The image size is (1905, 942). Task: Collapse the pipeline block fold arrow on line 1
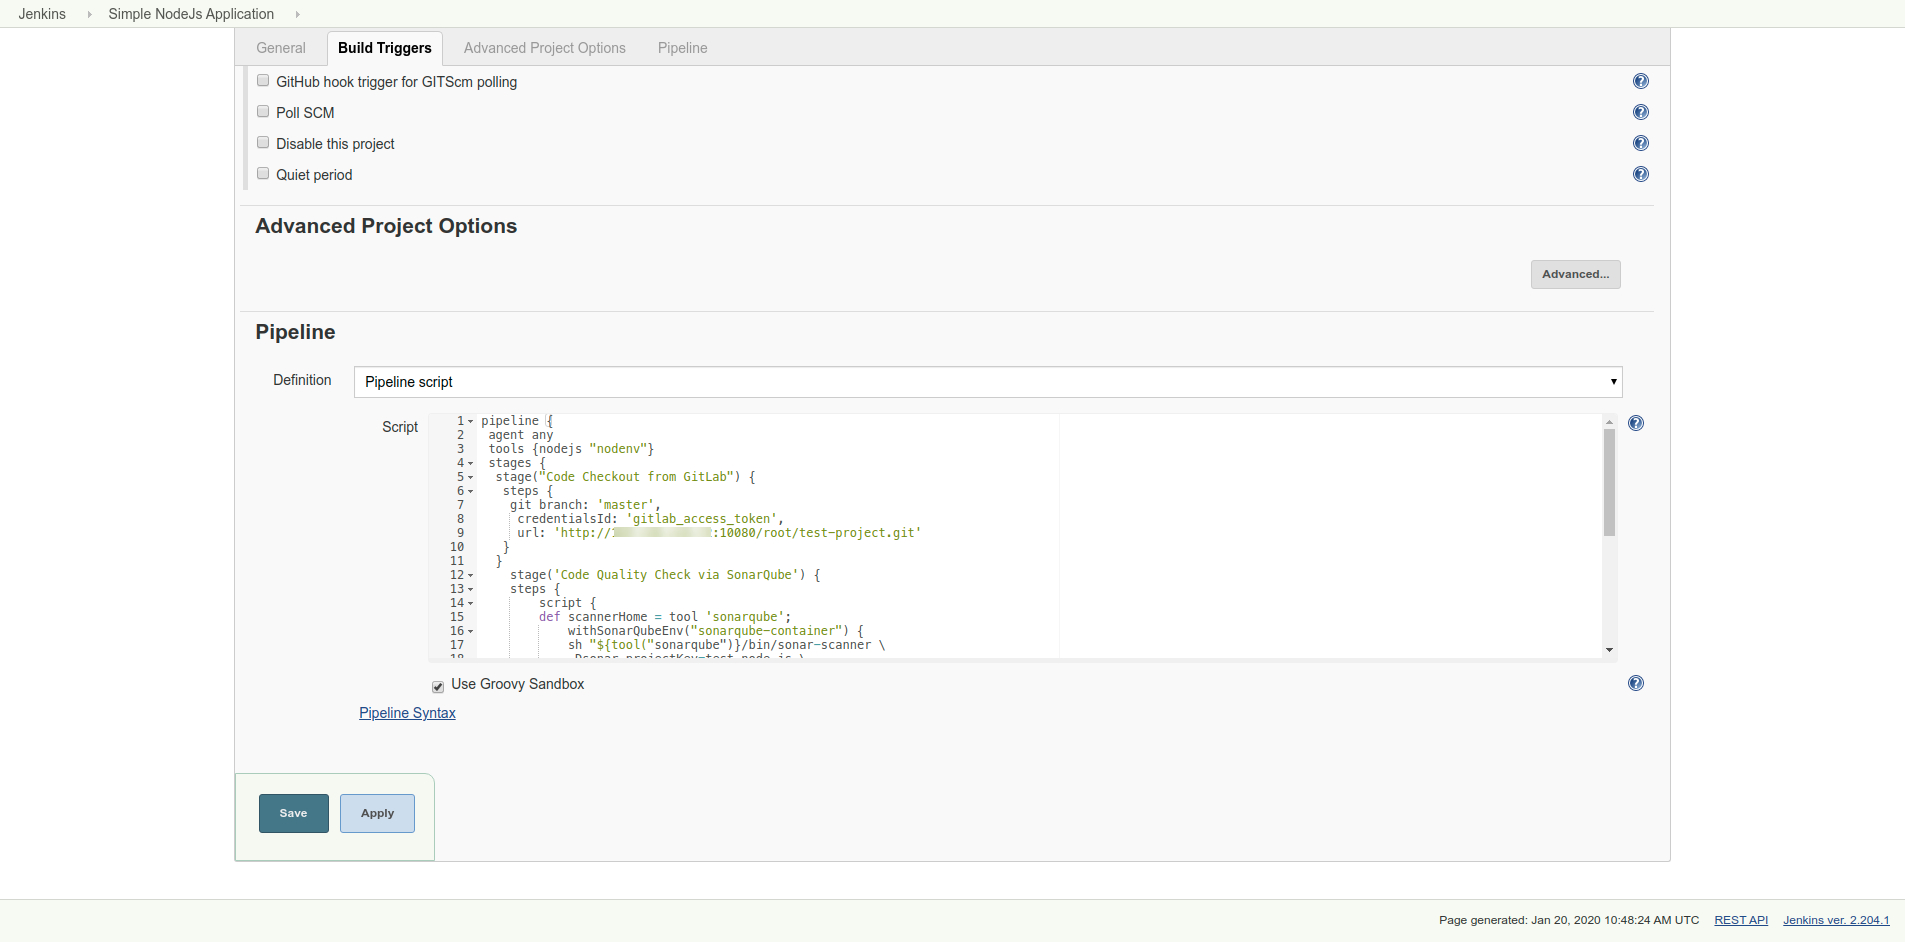coord(471,422)
